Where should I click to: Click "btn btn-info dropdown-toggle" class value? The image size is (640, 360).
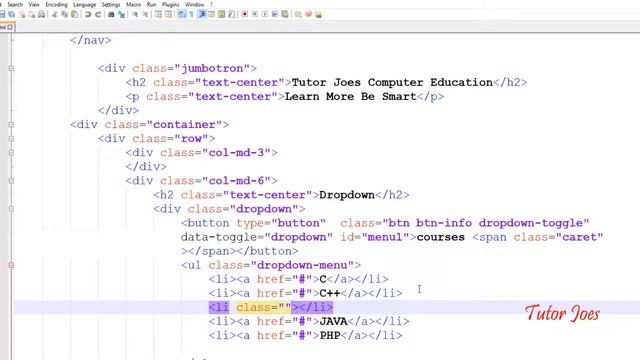(x=486, y=223)
